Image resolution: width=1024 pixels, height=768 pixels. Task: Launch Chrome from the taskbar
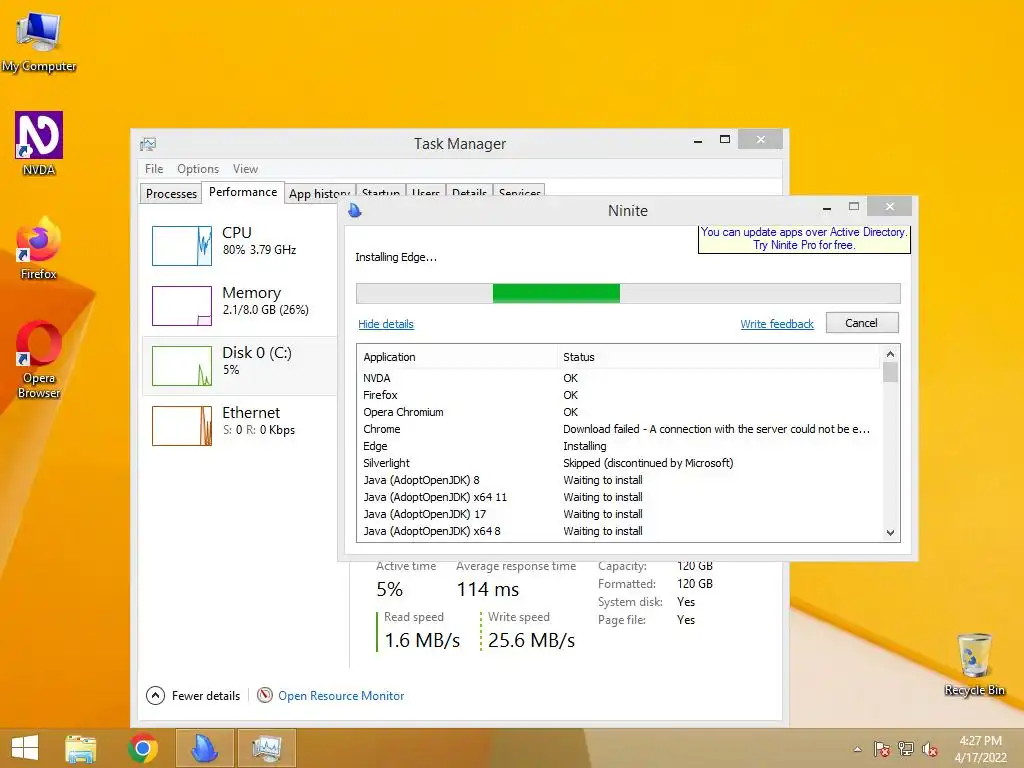[x=142, y=748]
